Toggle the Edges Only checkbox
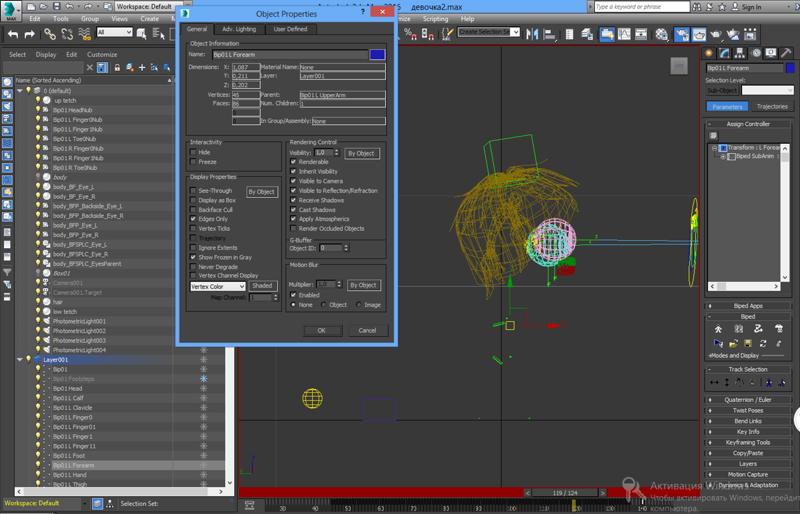 click(x=194, y=218)
